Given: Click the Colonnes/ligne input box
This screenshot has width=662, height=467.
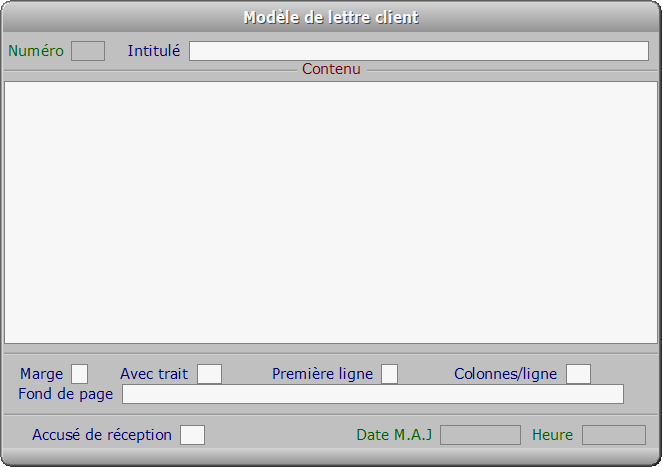Looking at the screenshot, I should click(578, 374).
